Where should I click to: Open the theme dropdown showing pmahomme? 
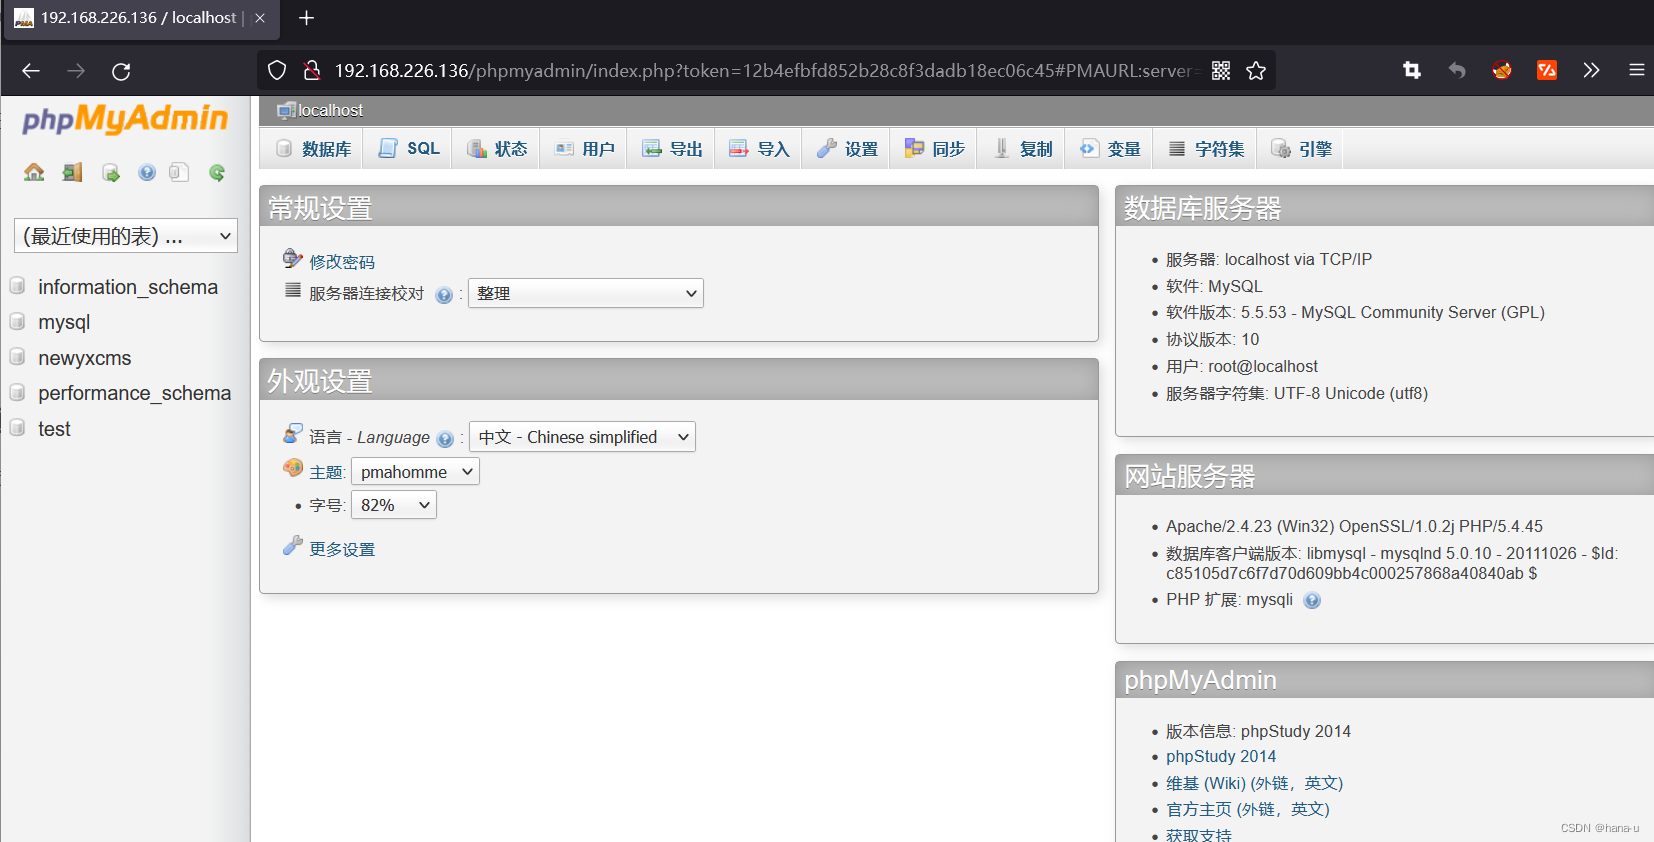pos(415,472)
